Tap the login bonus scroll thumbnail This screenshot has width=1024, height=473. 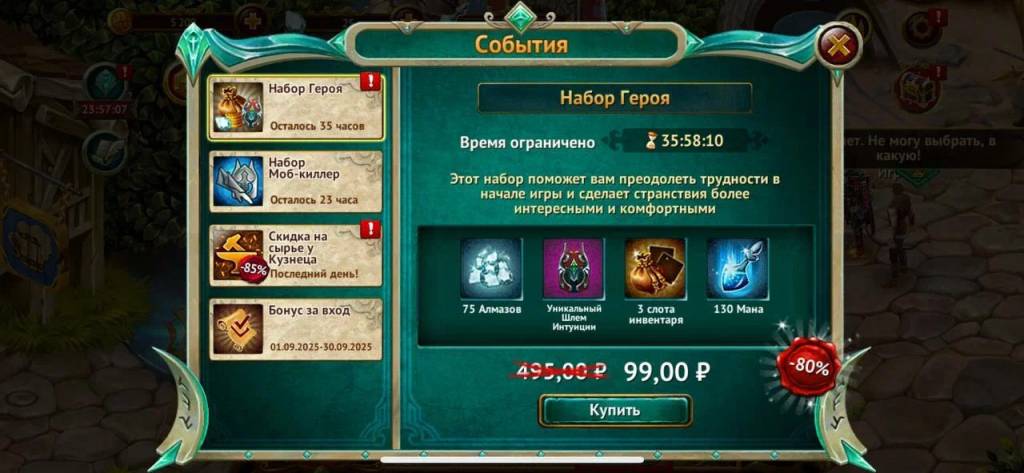238,329
